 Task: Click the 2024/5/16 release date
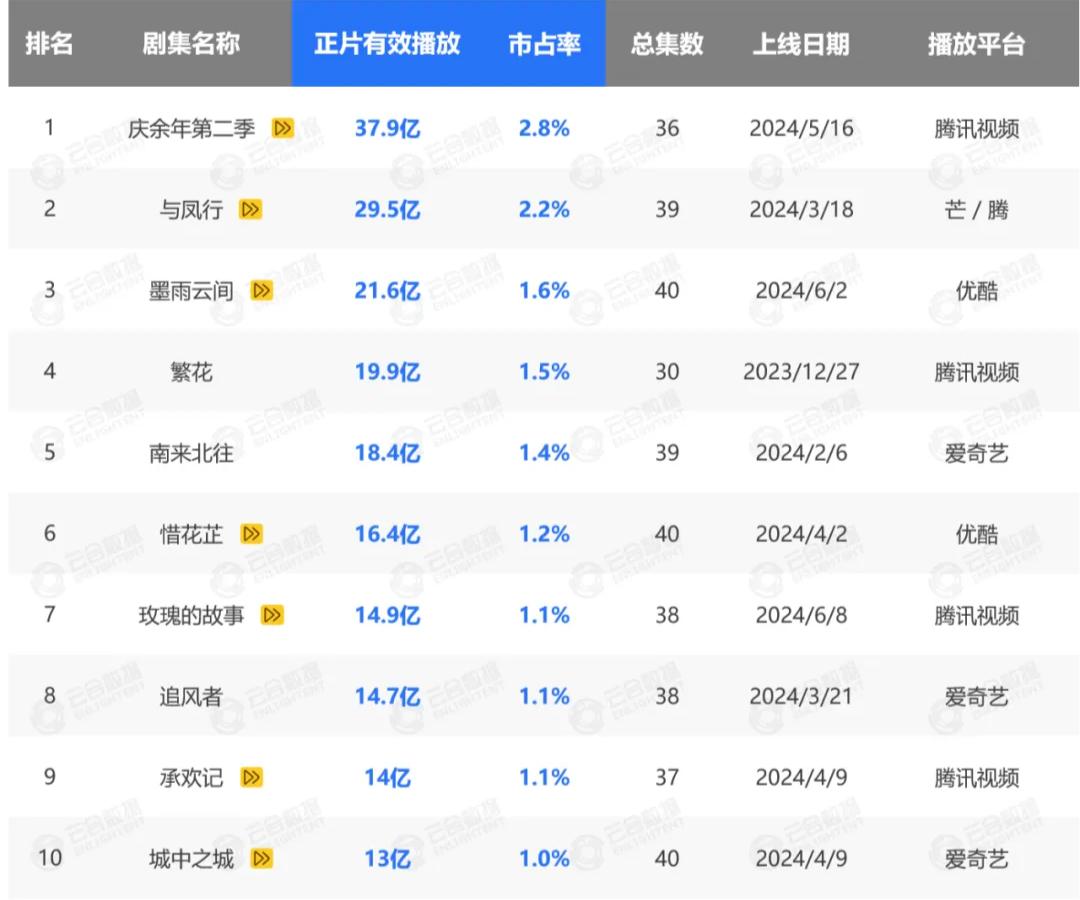(x=801, y=129)
